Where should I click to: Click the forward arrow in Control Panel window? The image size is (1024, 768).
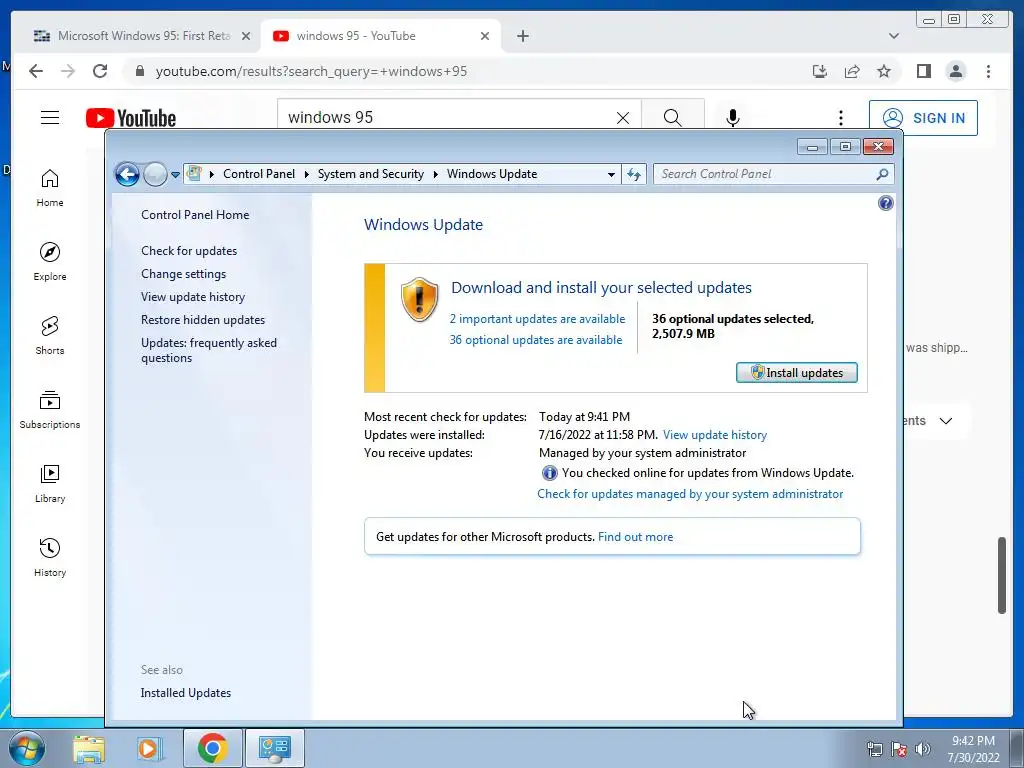pos(155,174)
